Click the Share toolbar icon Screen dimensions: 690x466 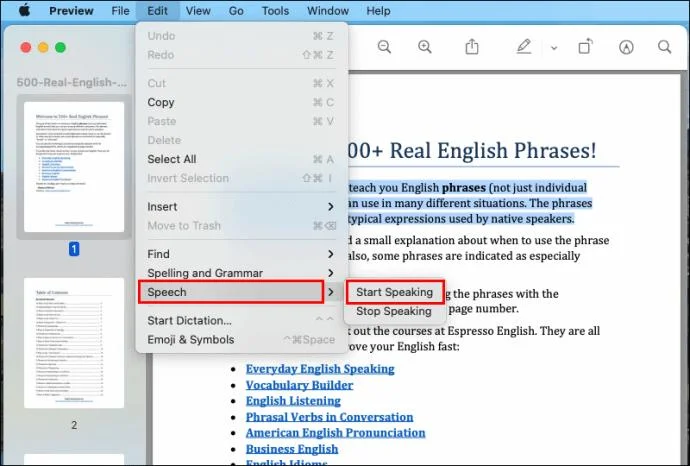click(472, 46)
